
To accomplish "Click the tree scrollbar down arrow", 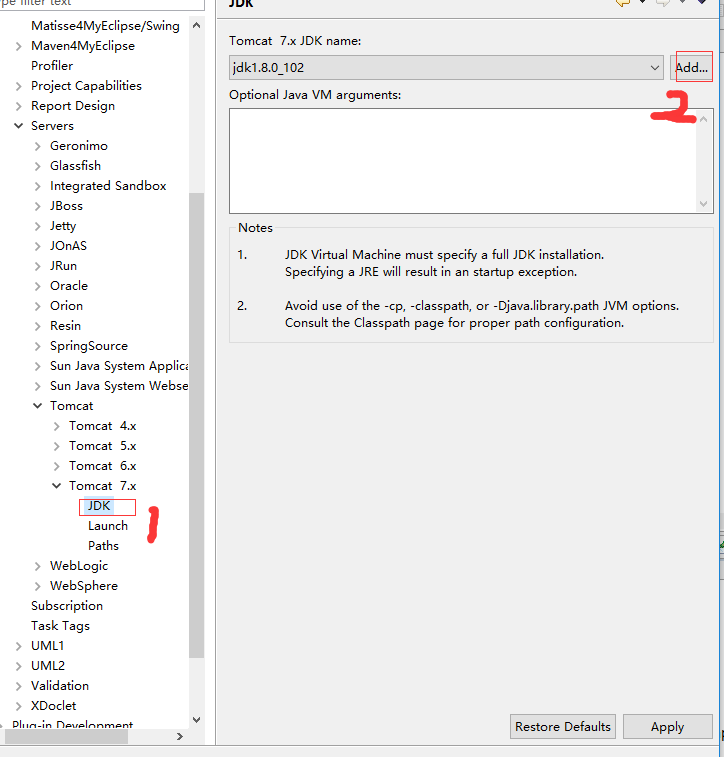I will [196, 720].
